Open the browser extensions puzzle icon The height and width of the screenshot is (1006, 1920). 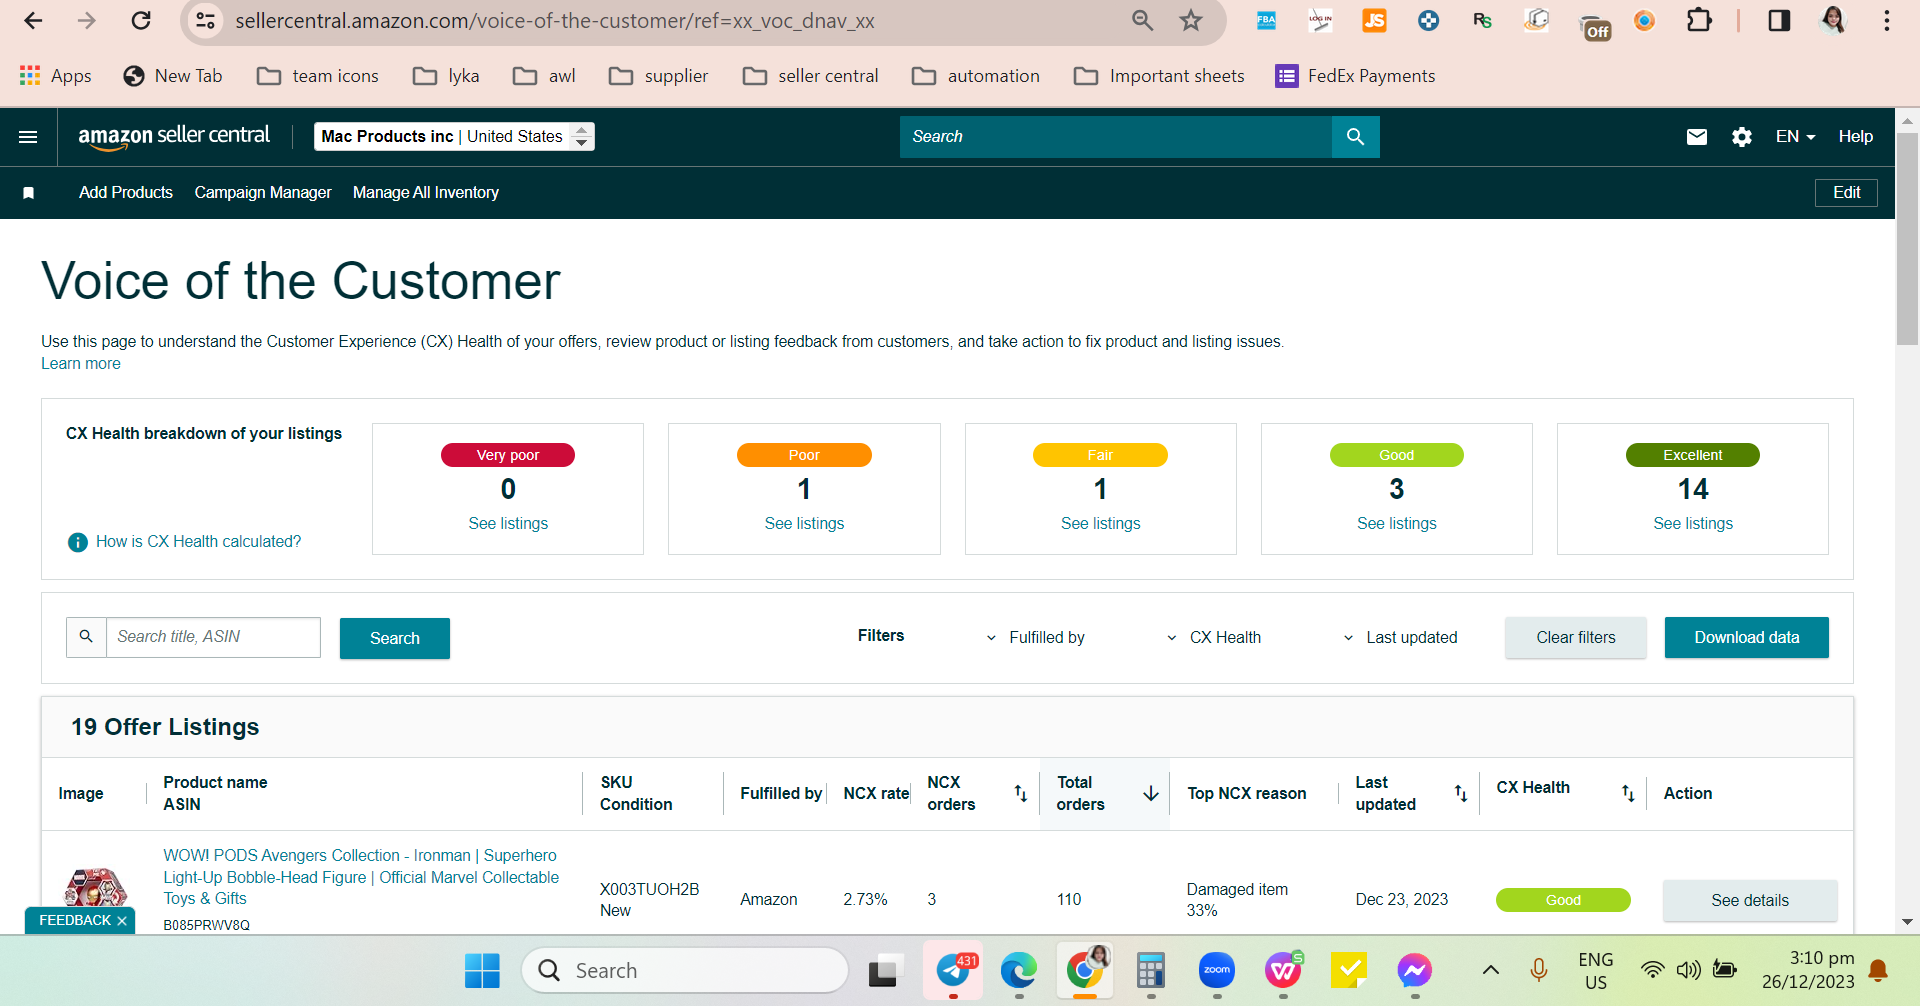[1699, 21]
